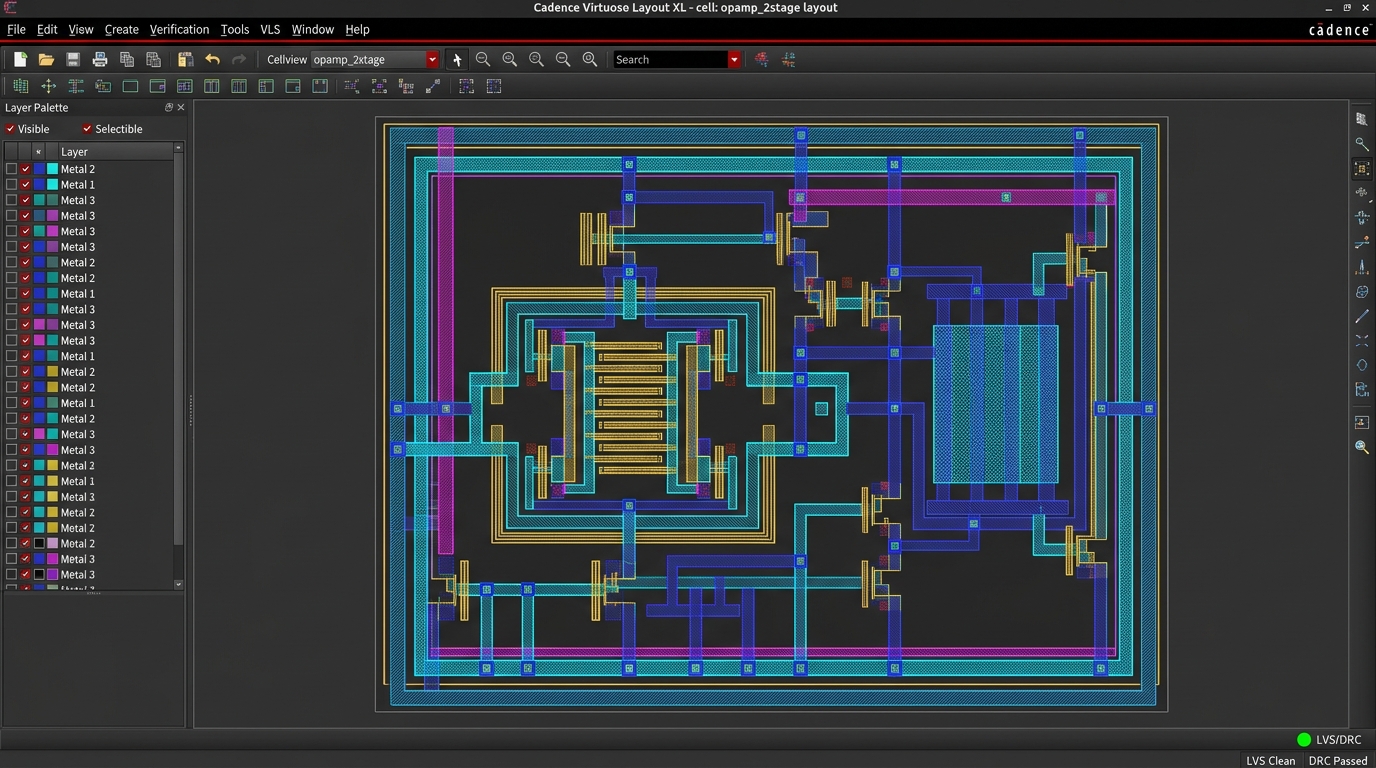
Task: Select the diagonal line tool in right toolbar
Action: coord(1362,316)
